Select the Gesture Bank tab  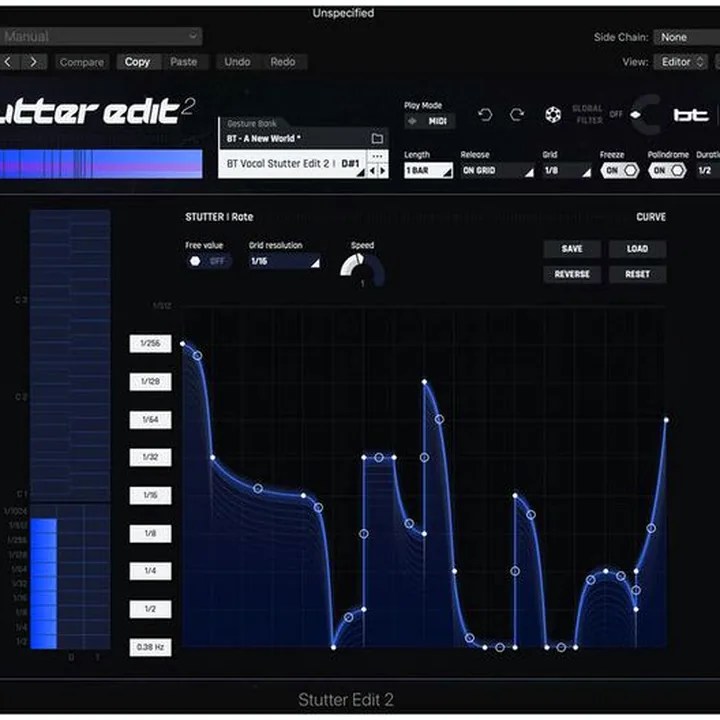click(x=252, y=124)
